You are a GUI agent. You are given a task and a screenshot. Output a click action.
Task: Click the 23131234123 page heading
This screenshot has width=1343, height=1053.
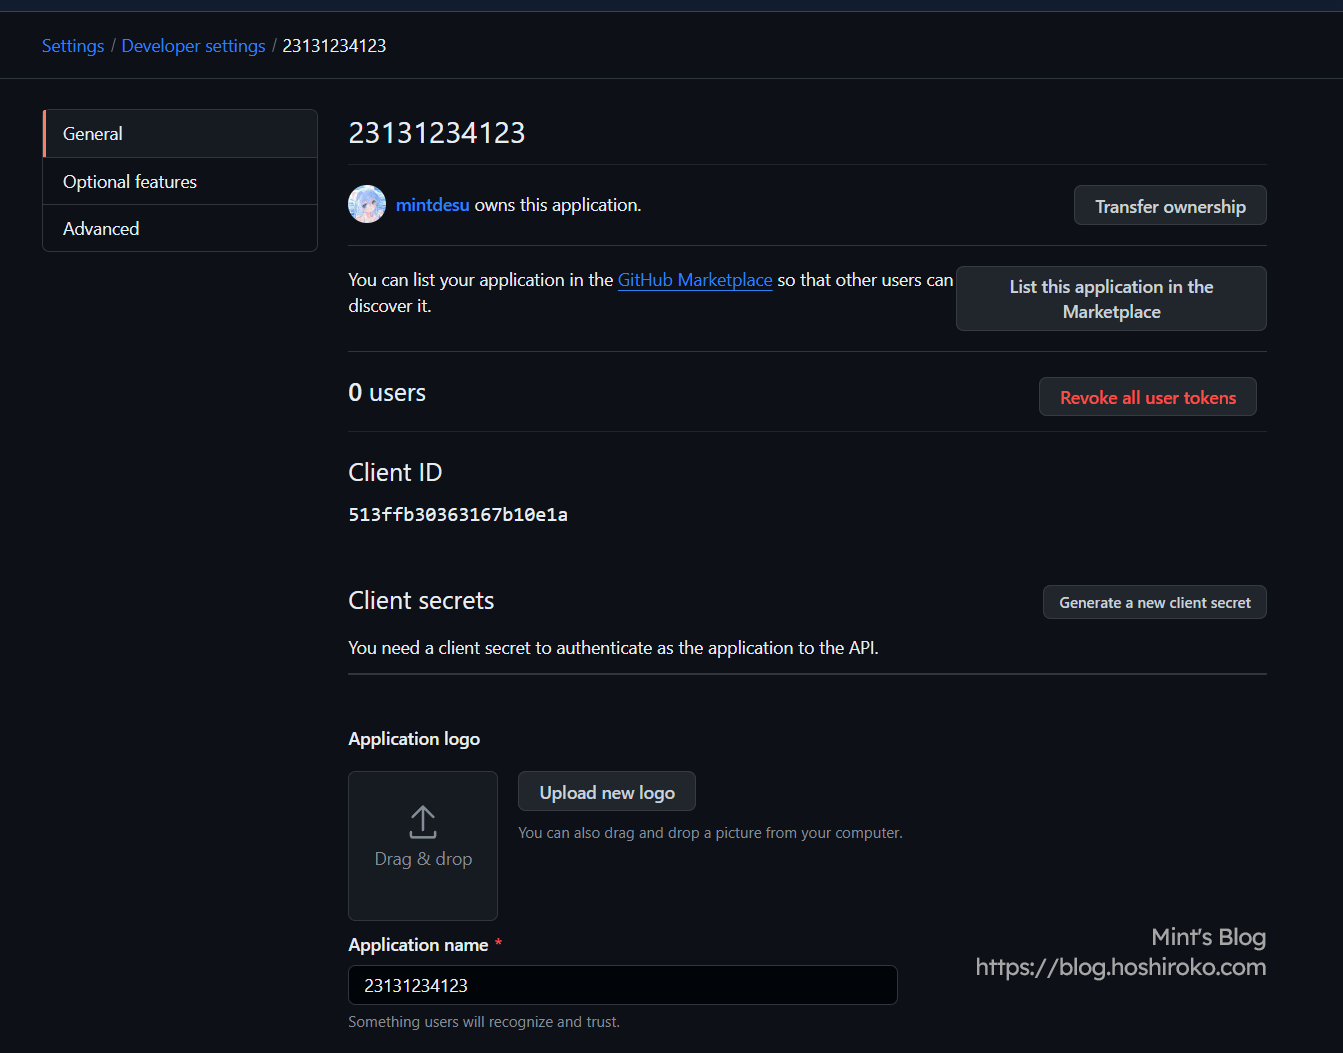(437, 133)
